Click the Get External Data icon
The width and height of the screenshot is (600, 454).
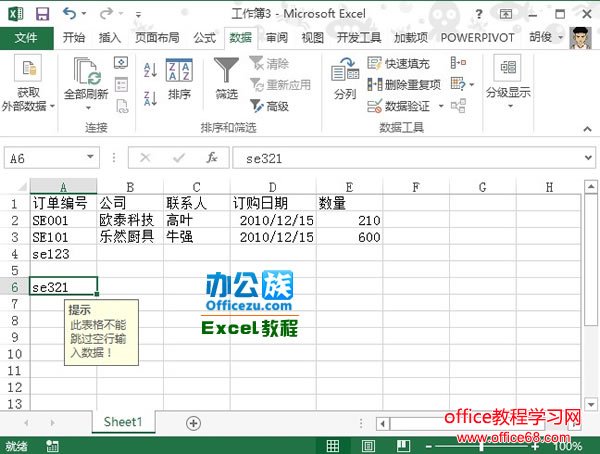coord(28,68)
